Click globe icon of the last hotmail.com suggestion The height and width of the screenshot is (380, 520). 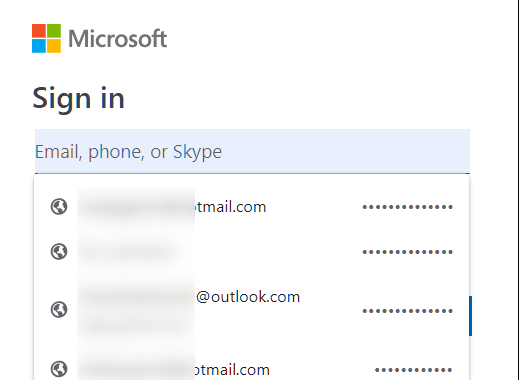click(59, 369)
